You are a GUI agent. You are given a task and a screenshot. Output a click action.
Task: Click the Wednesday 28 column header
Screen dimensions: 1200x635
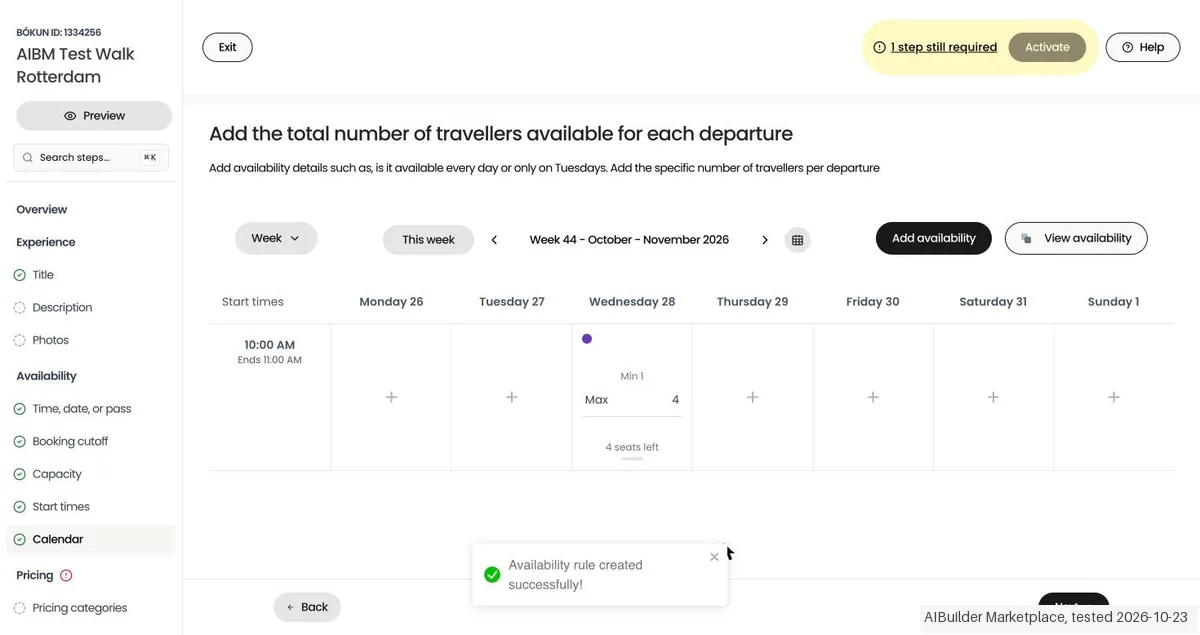[x=632, y=302]
